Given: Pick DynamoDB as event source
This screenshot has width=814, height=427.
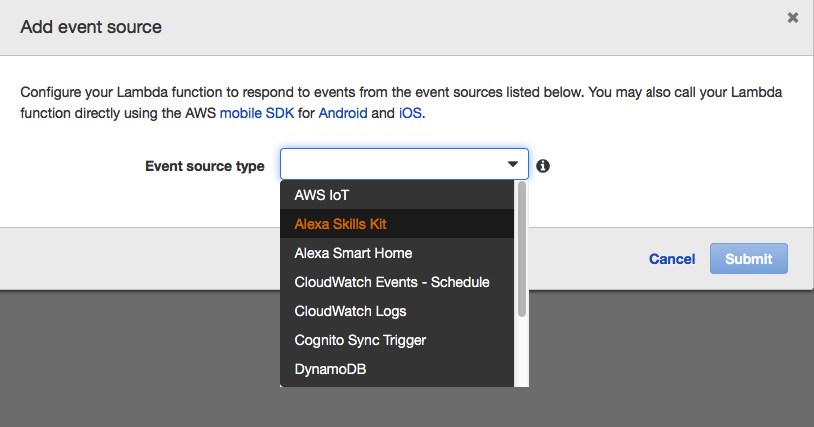Looking at the screenshot, I should 330,369.
